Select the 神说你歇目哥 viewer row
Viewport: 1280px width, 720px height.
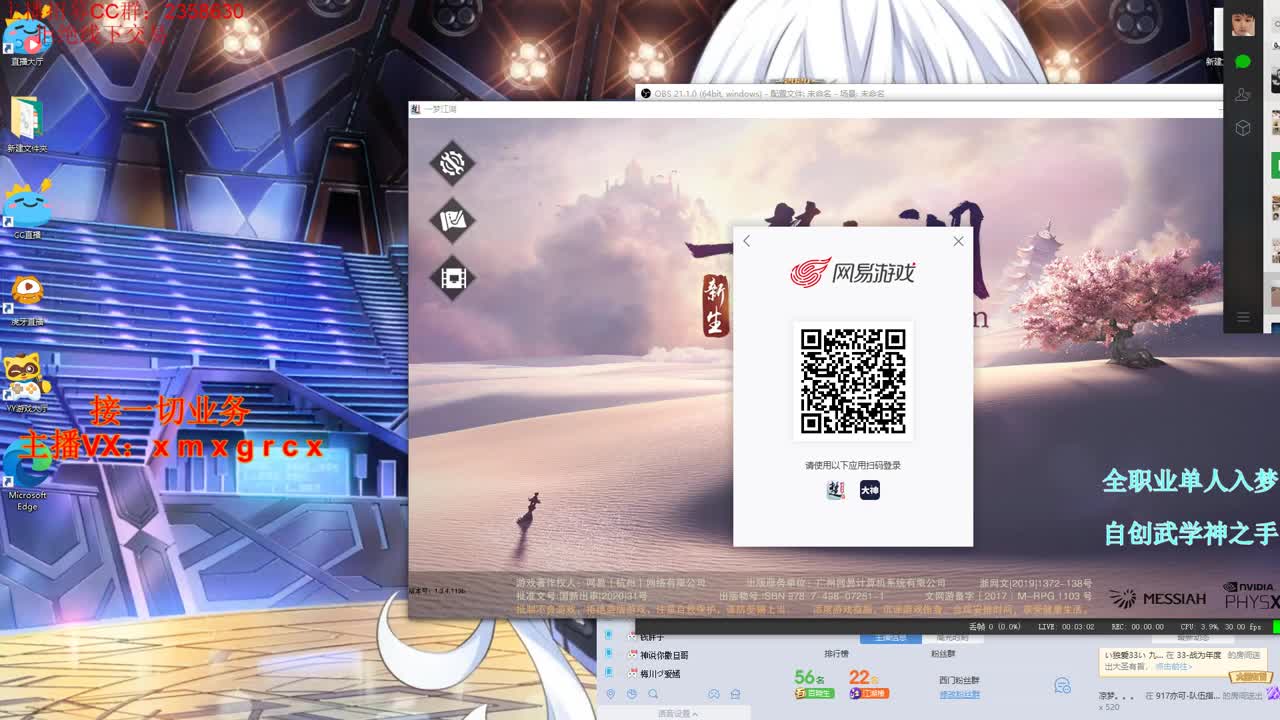click(x=664, y=655)
